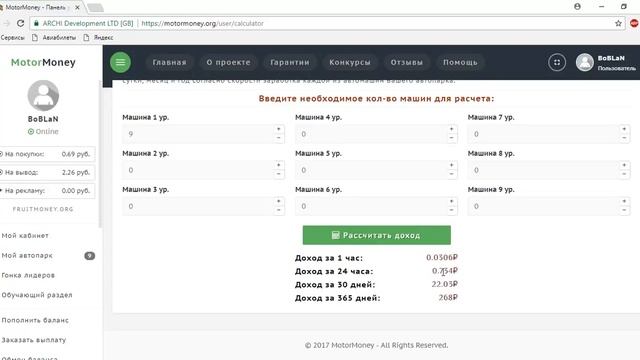Click the sidebar profile avatar picture

pos(43,96)
